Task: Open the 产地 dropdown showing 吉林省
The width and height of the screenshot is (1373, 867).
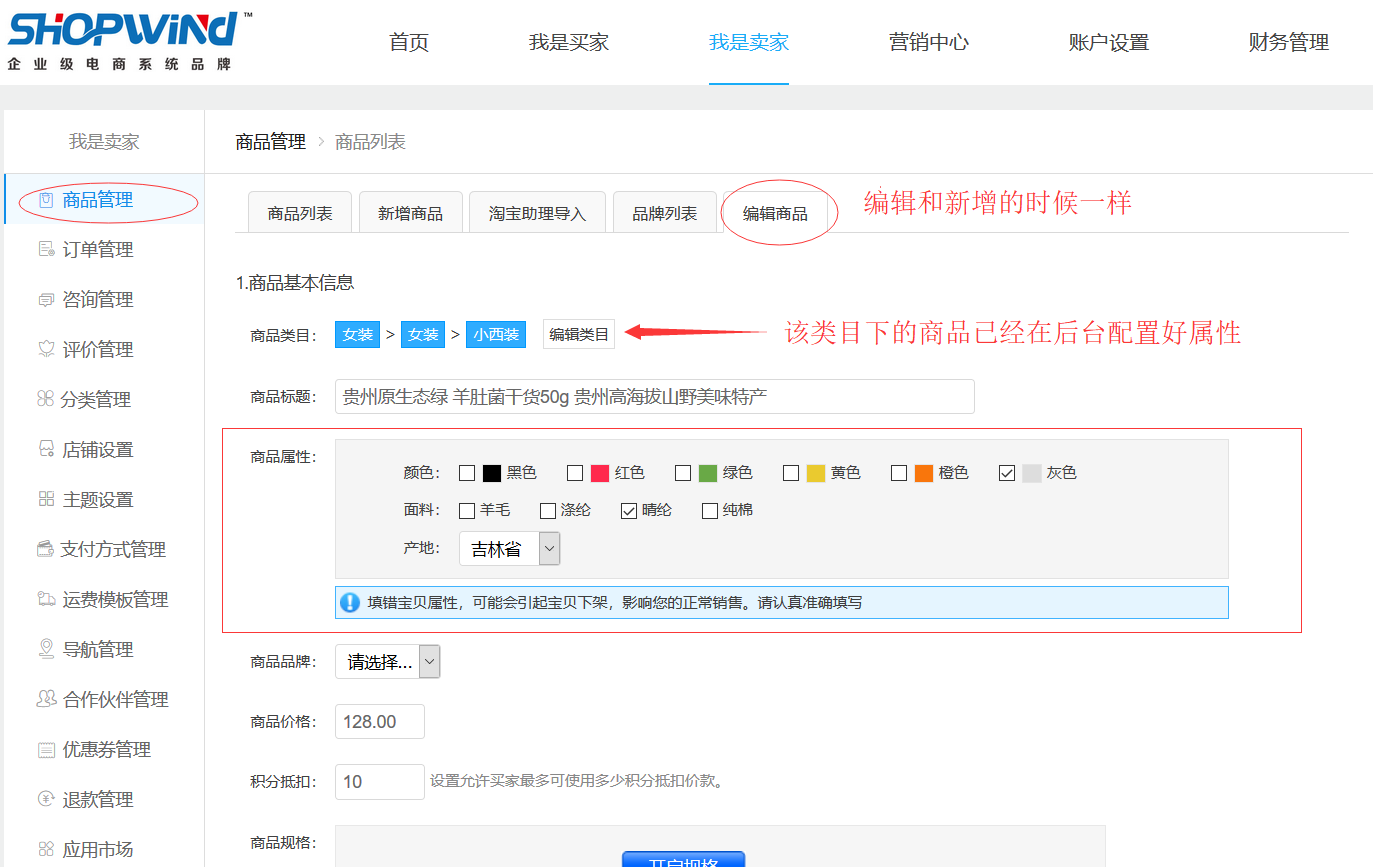Action: coord(510,549)
